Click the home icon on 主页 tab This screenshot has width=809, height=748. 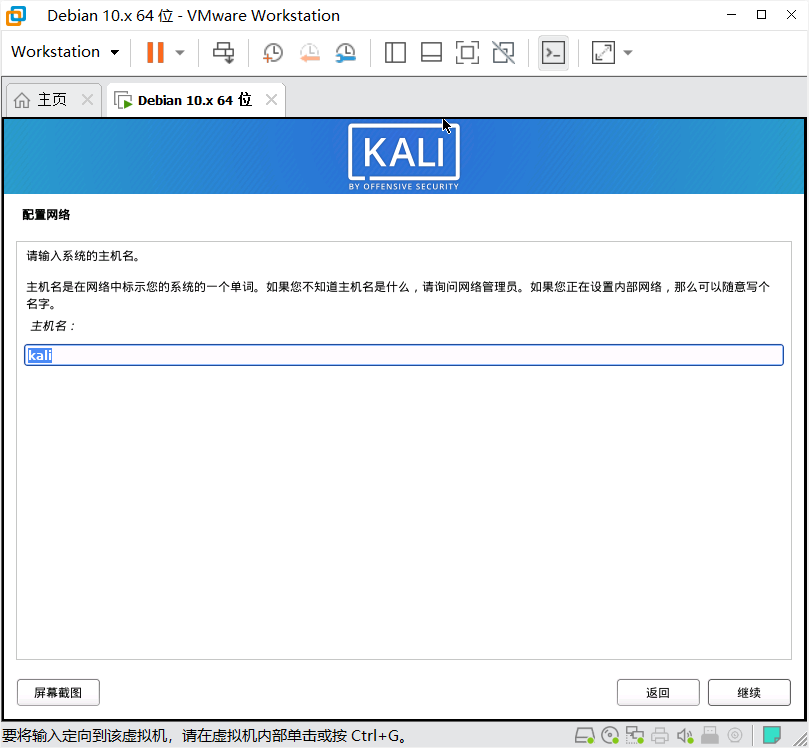[x=22, y=100]
